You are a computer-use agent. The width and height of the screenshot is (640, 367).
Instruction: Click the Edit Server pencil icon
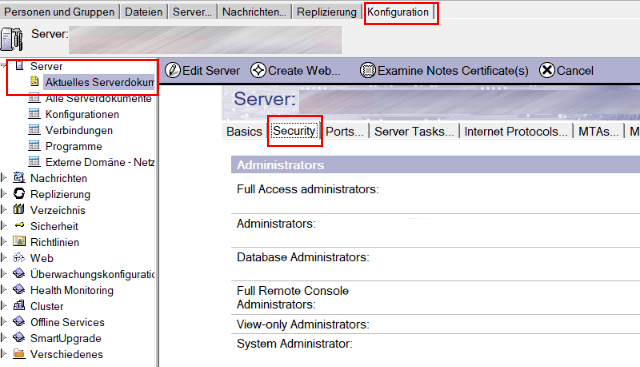point(173,70)
